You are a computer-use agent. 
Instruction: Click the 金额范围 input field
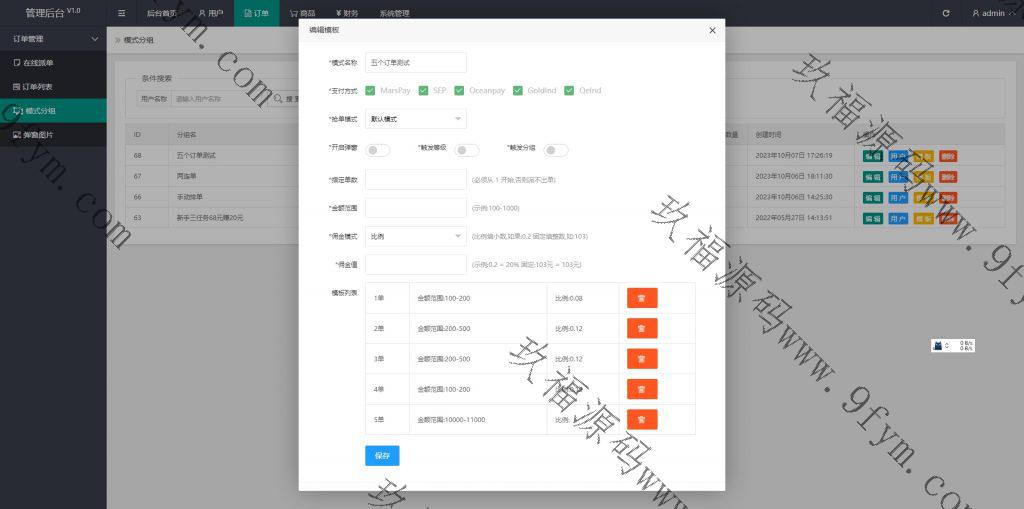pos(415,208)
